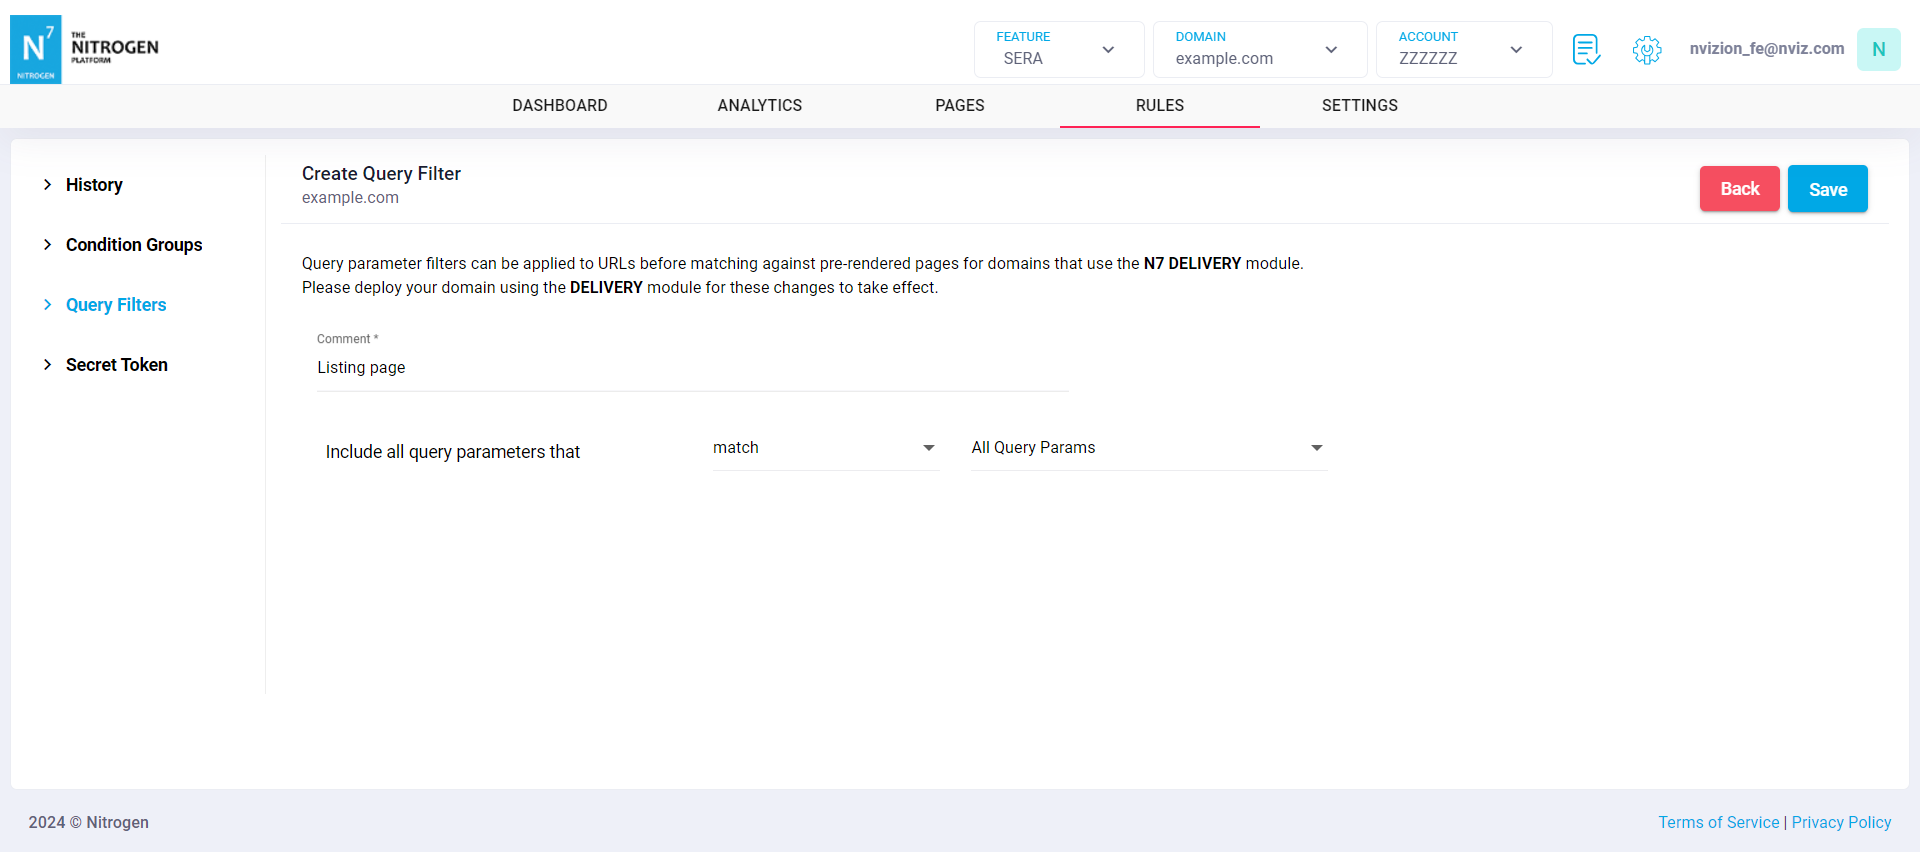Image resolution: width=1920 pixels, height=852 pixels.
Task: Open the checklist document icon in header
Action: click(x=1586, y=49)
